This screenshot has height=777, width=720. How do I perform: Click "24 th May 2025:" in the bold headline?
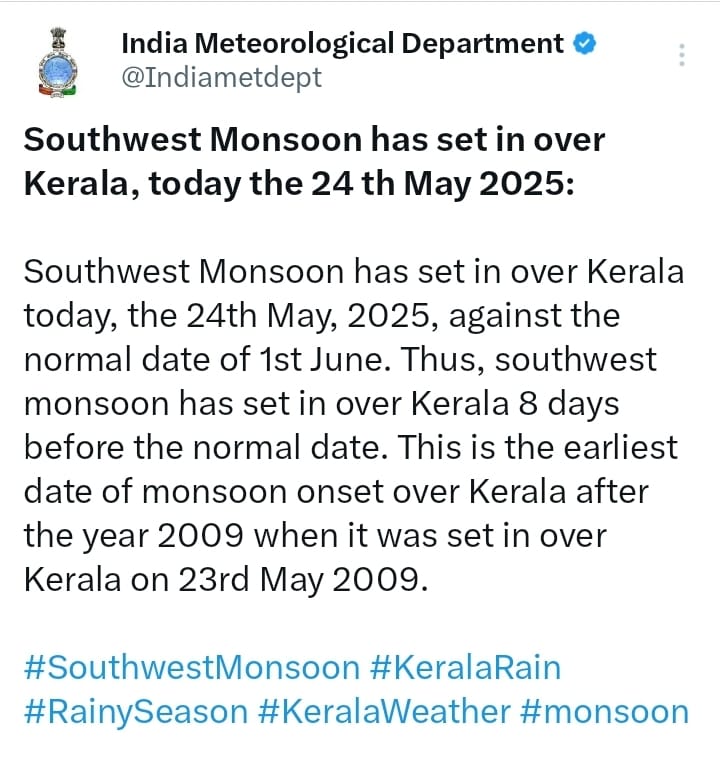coord(443,184)
